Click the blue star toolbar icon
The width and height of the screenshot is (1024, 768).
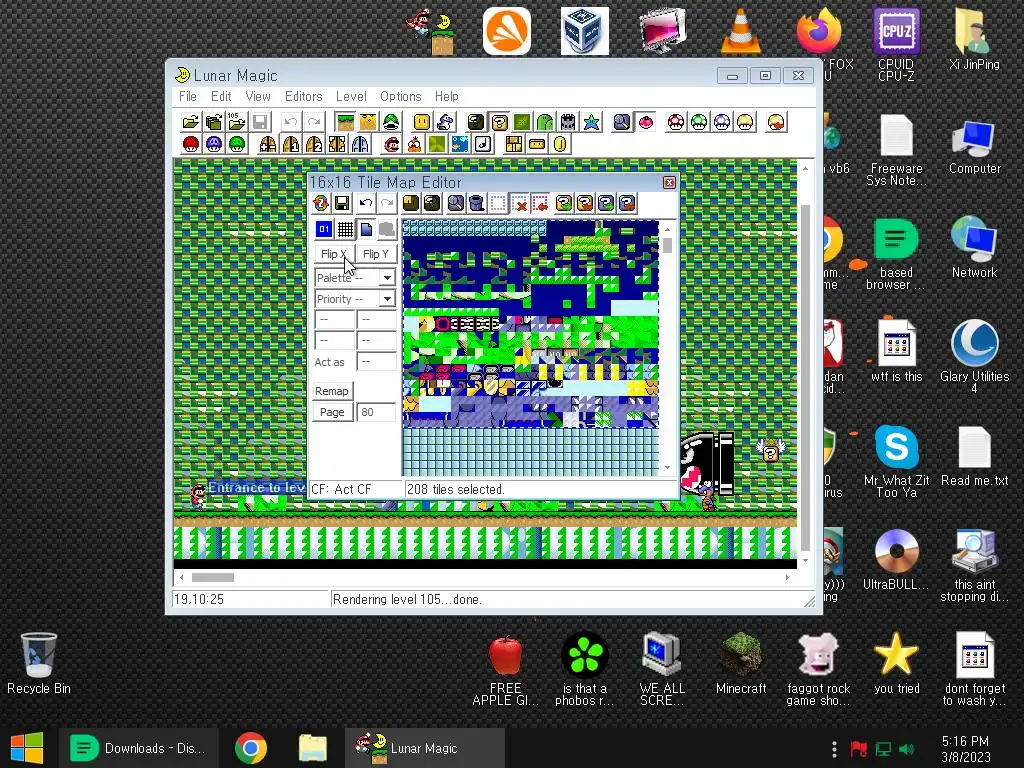[592, 122]
